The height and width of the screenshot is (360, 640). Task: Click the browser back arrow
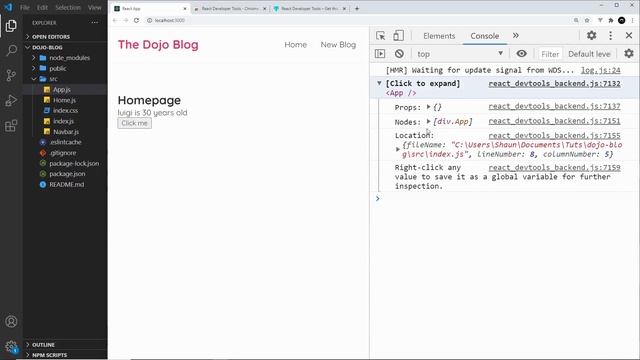(115, 20)
